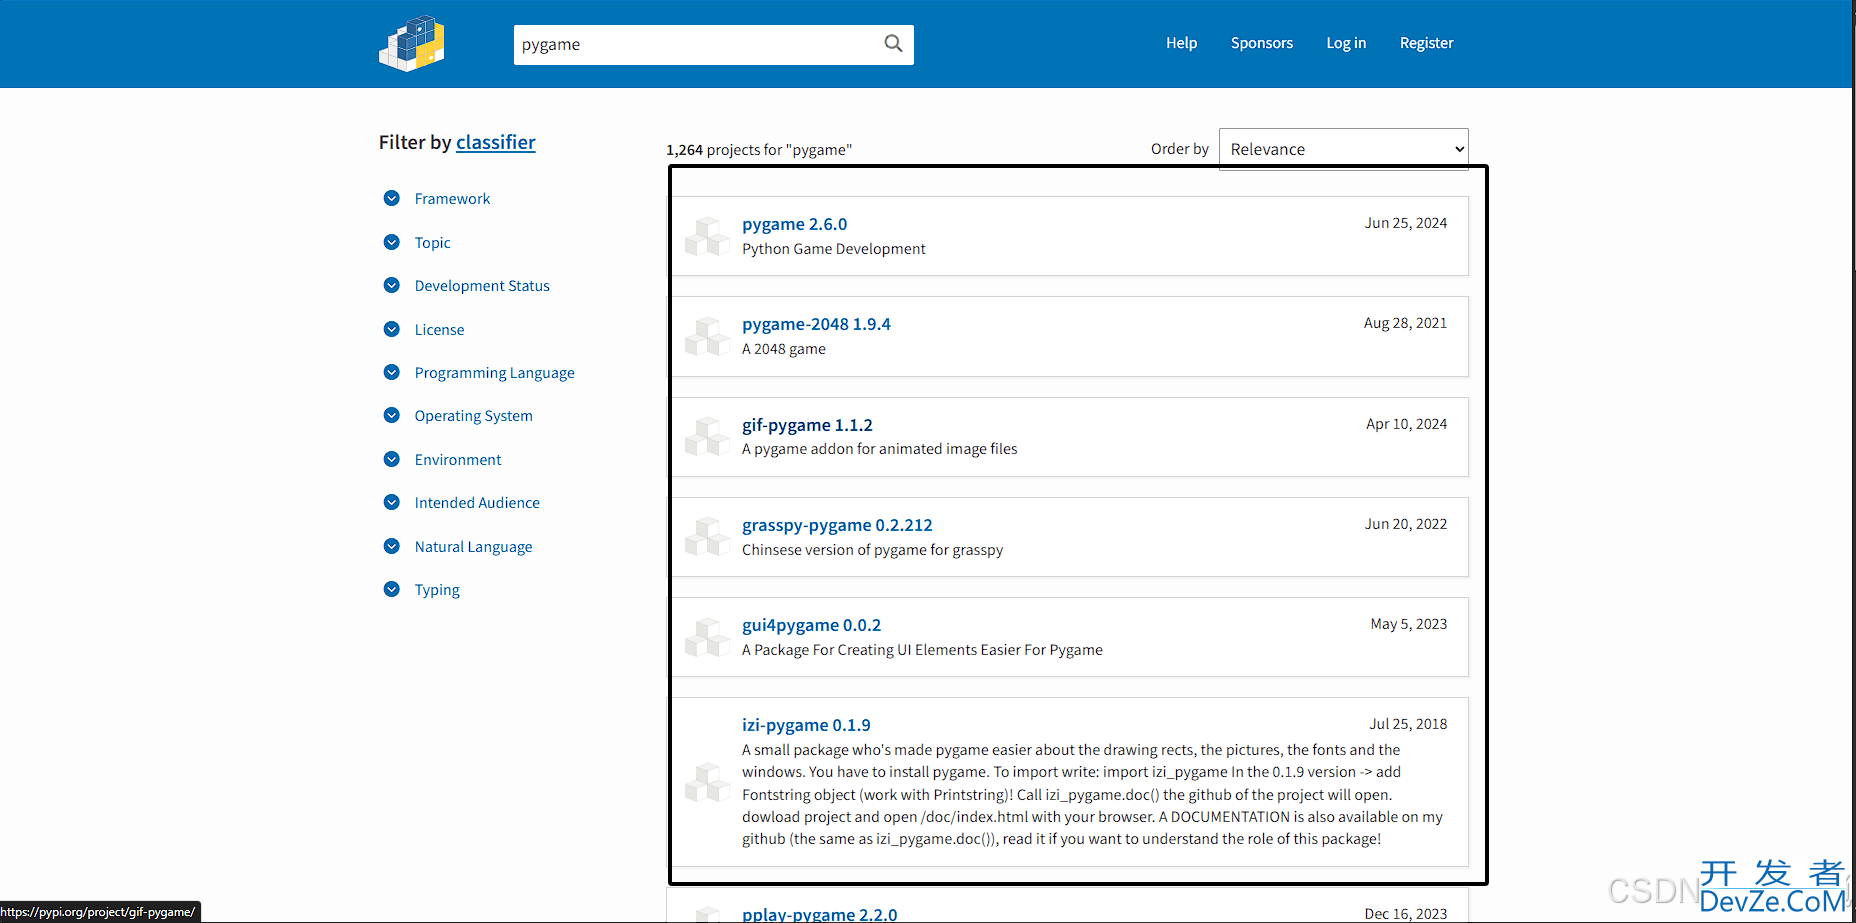
Task: Open the grasspy-pygame 0.2.212 project
Action: tap(837, 525)
